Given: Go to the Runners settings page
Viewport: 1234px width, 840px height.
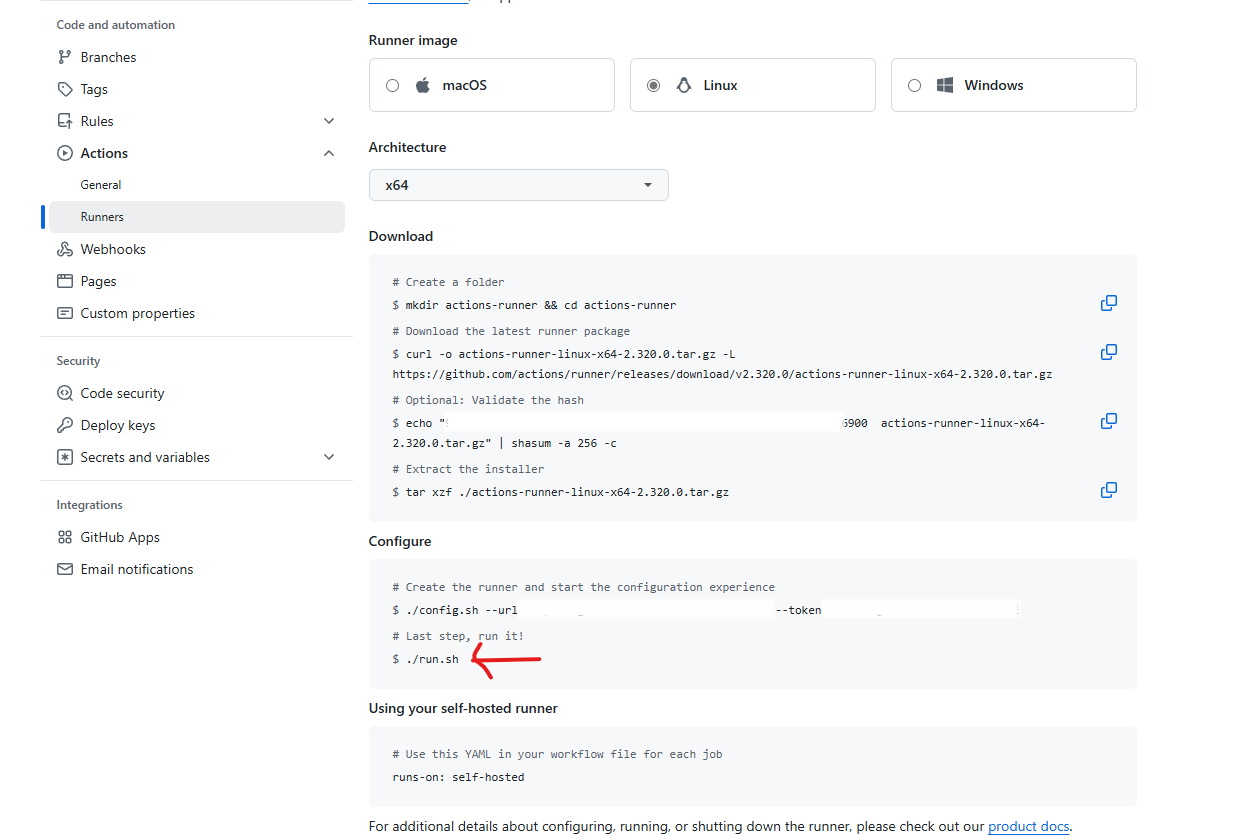Looking at the screenshot, I should (x=102, y=217).
